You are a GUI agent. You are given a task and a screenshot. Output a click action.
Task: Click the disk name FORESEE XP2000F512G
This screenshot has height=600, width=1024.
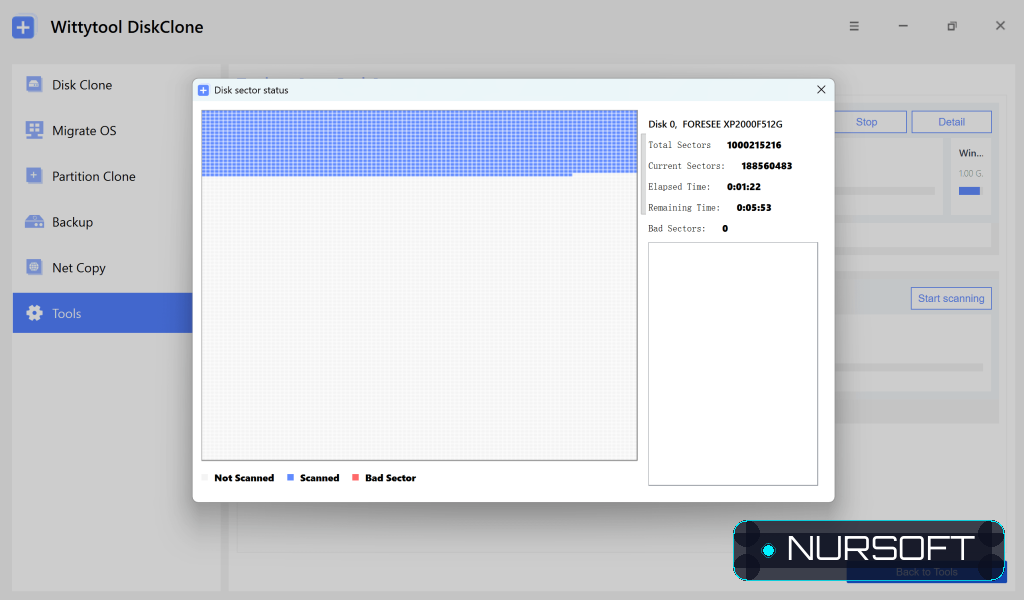(x=732, y=124)
